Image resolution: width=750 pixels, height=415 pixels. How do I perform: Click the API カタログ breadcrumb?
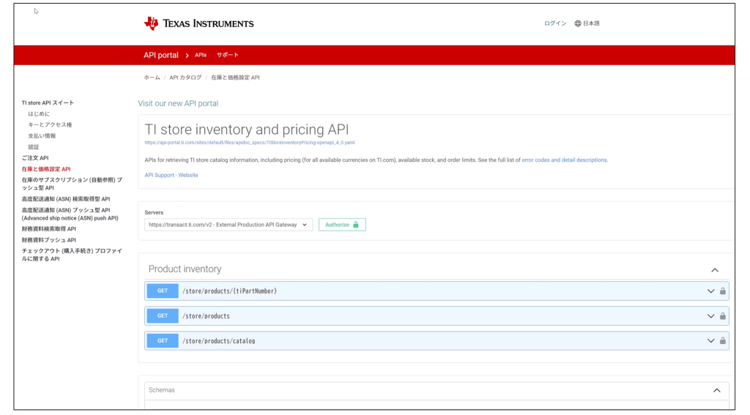click(x=186, y=77)
